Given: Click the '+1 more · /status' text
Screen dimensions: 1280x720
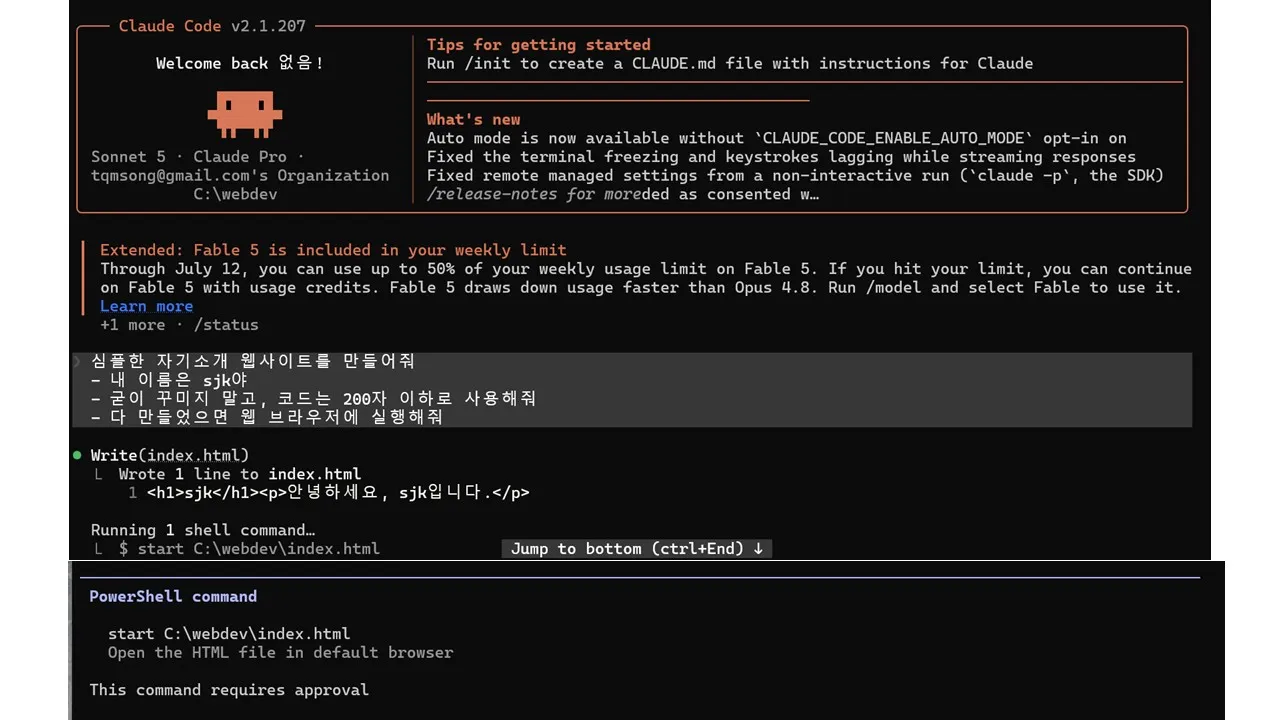Looking at the screenshot, I should 179,325.
